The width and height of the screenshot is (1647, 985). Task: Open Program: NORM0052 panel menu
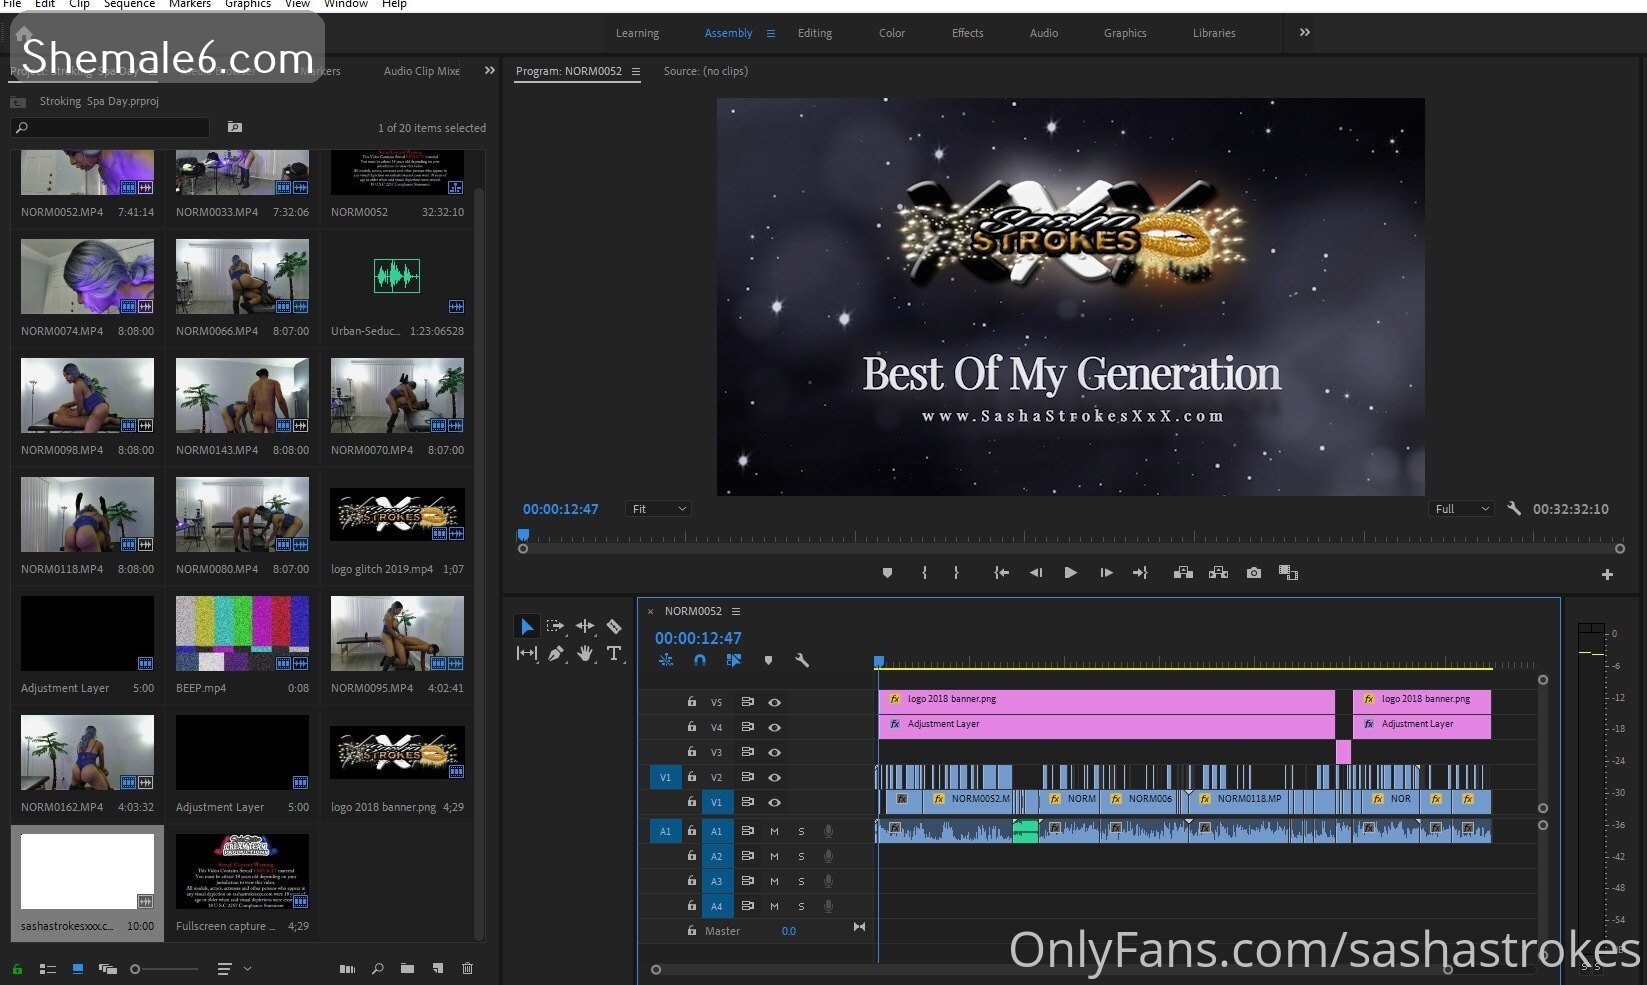pos(635,71)
